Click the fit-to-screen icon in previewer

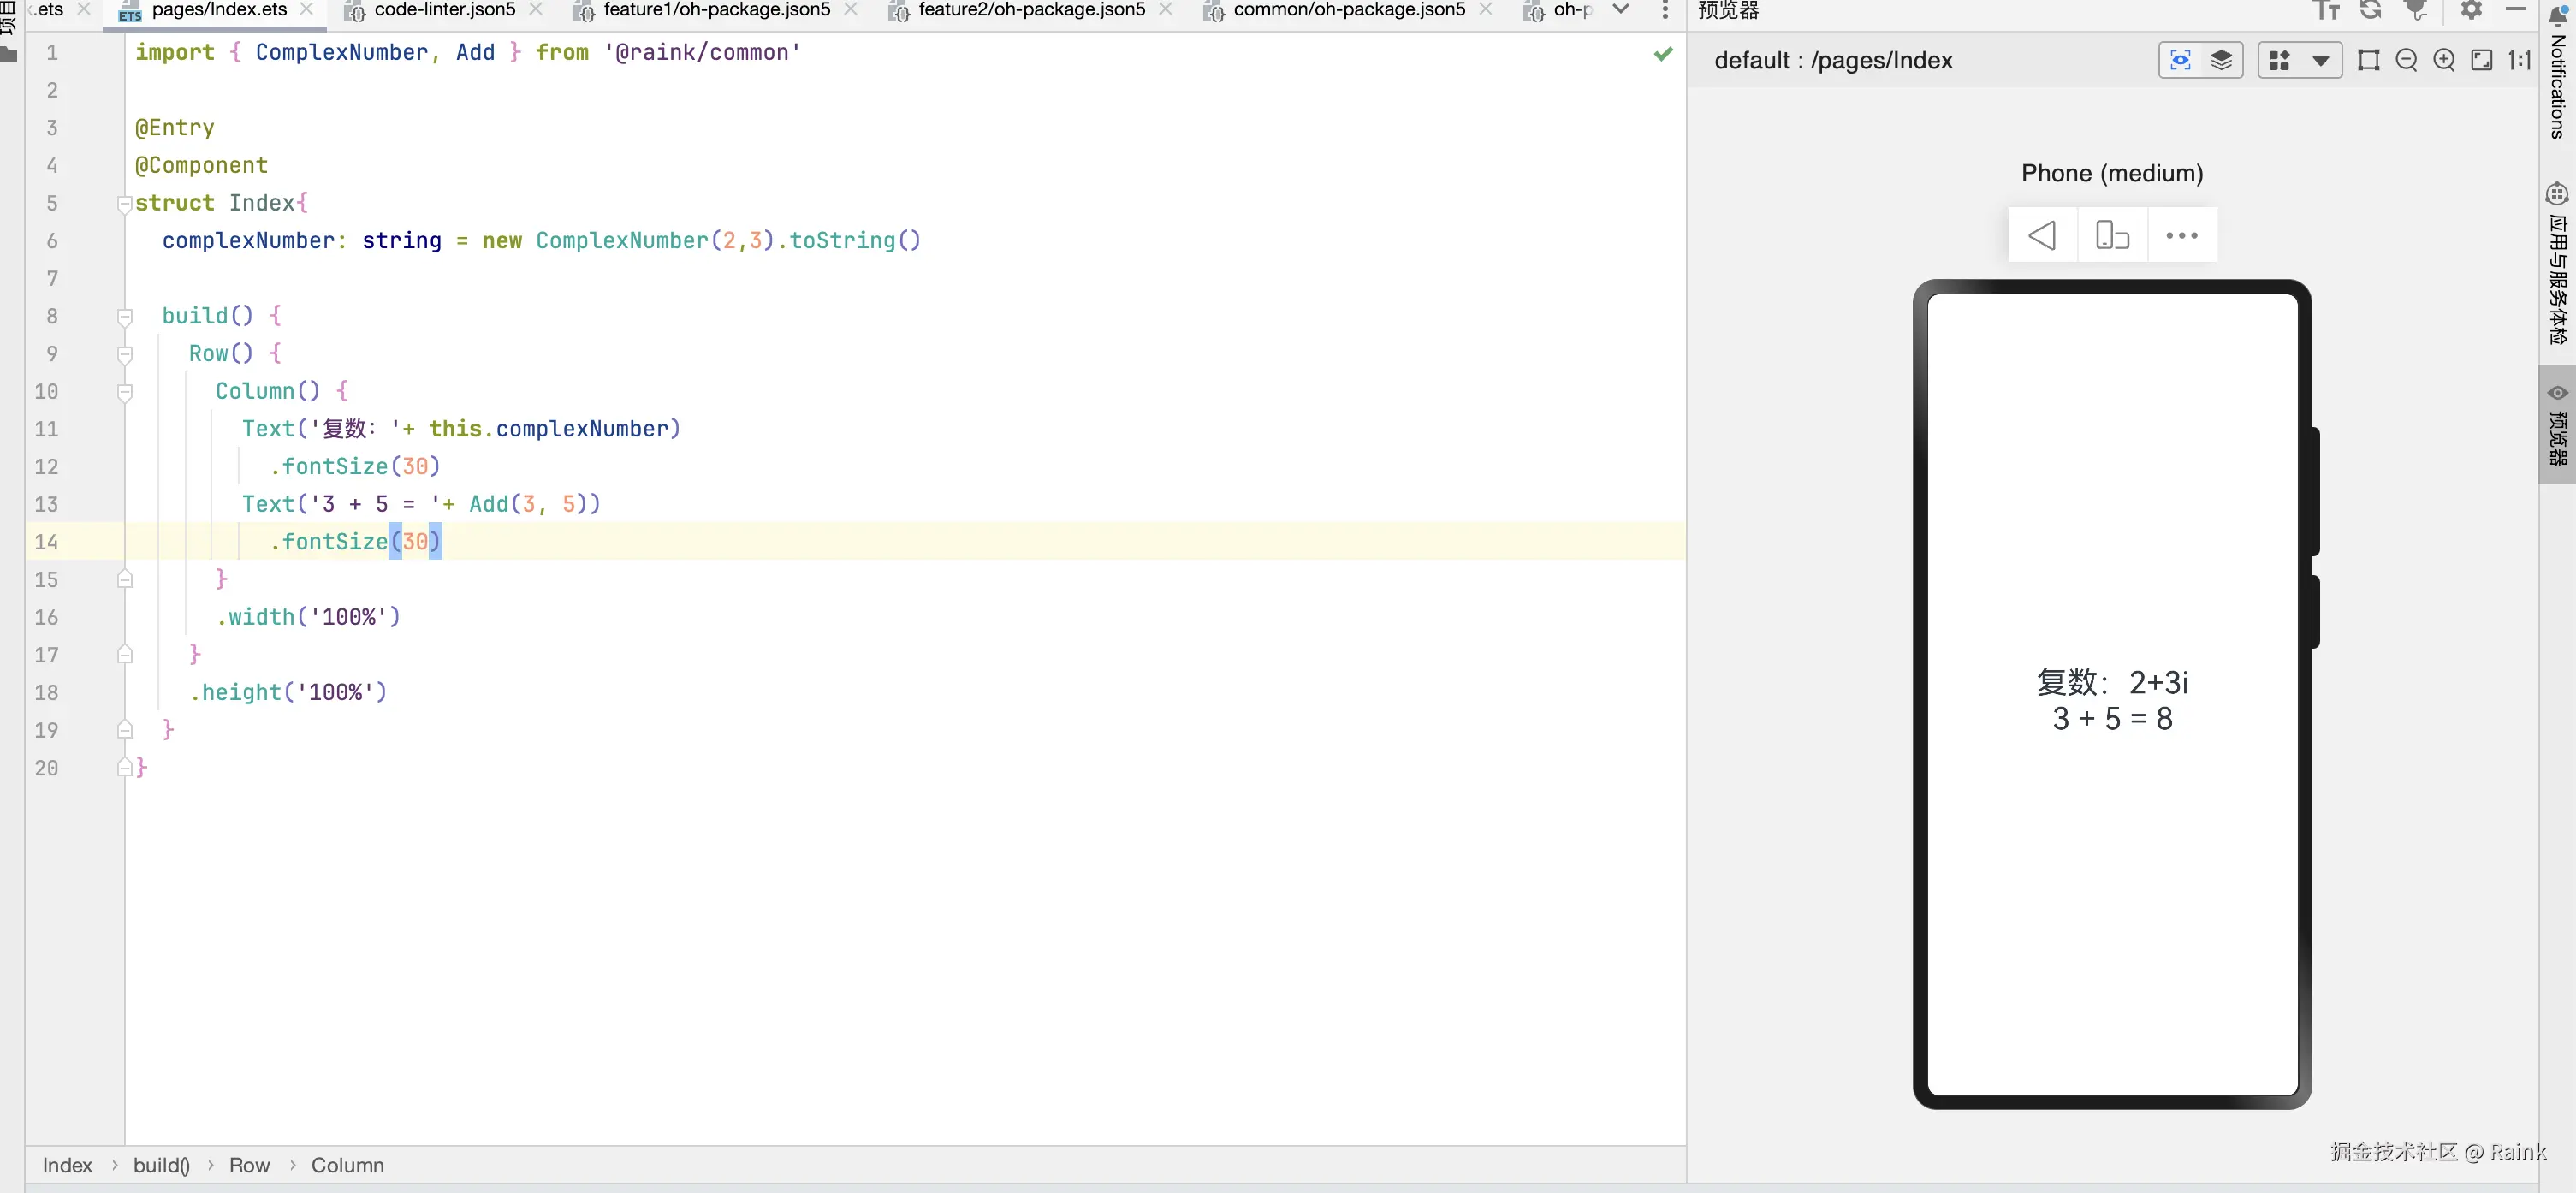pyautogui.click(x=2482, y=60)
